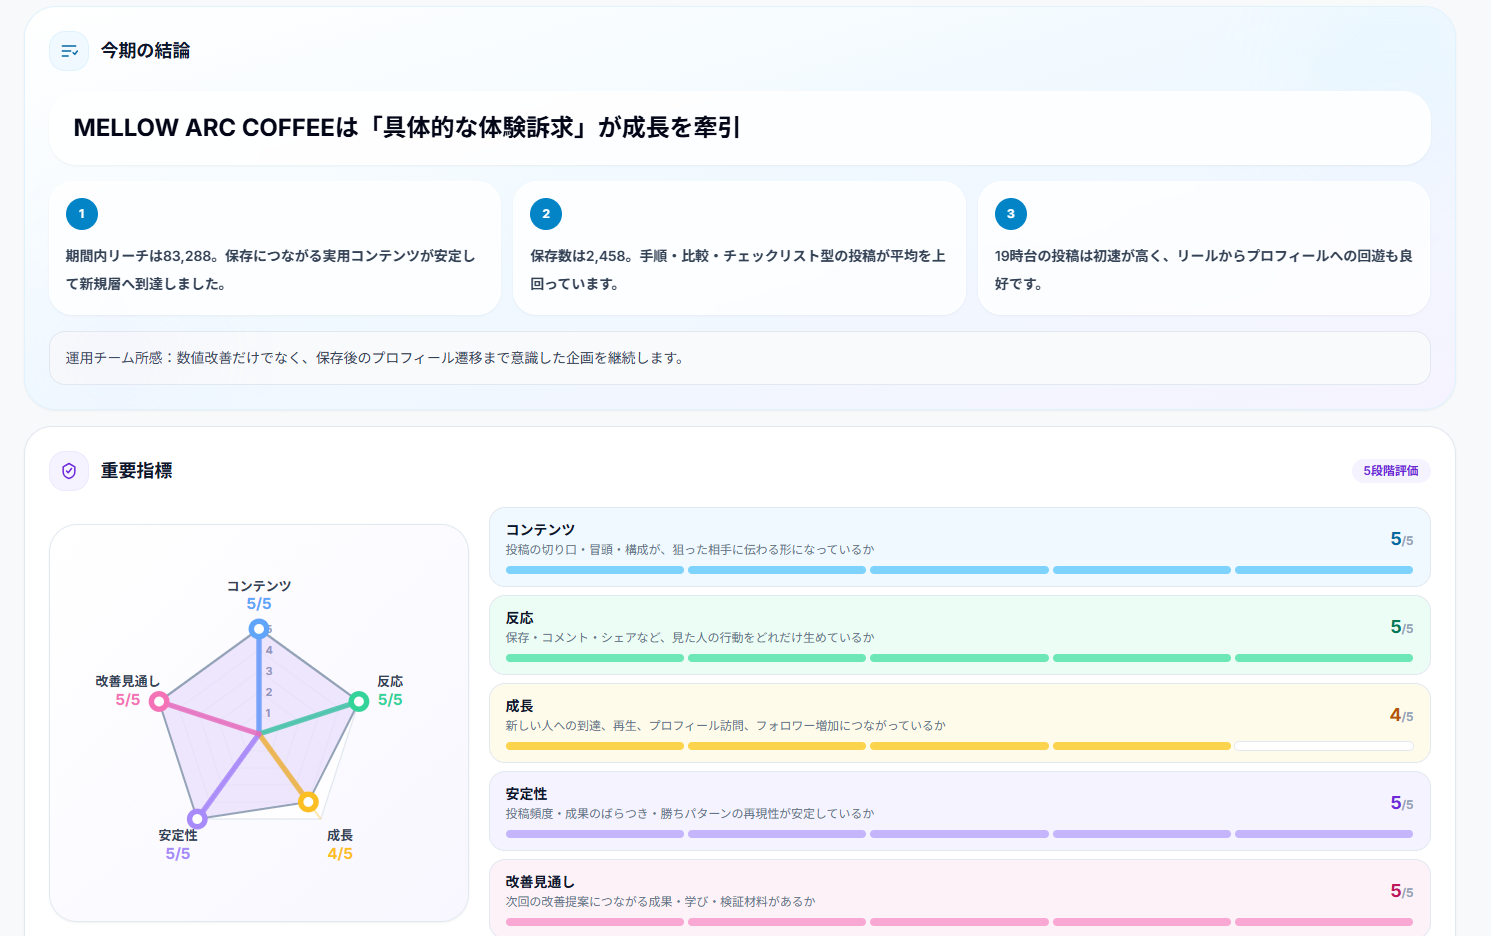The width and height of the screenshot is (1491, 936).
Task: Click the 5/5 score in 改善見通し card
Action: (x=1401, y=891)
